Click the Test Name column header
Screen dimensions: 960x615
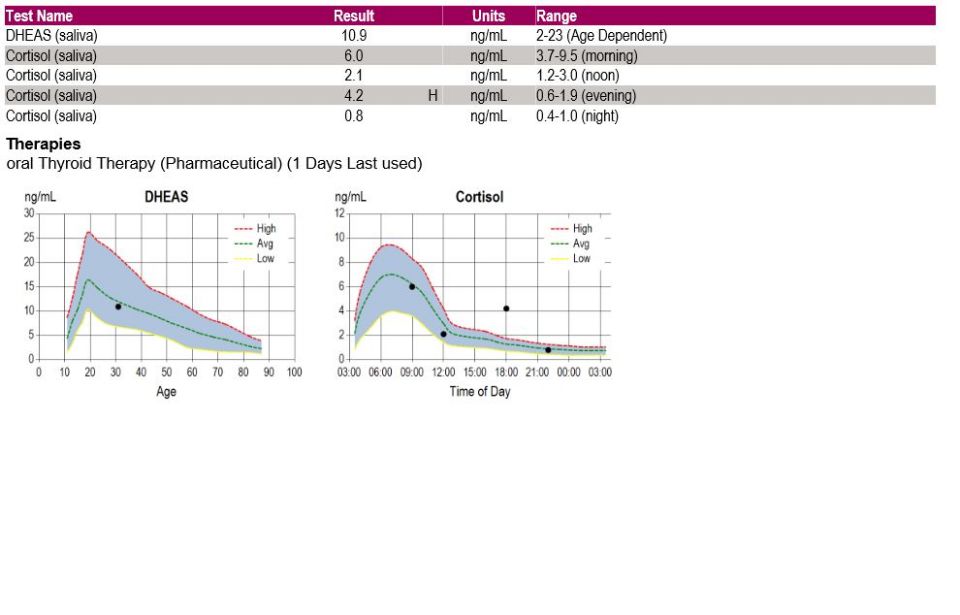coord(39,16)
